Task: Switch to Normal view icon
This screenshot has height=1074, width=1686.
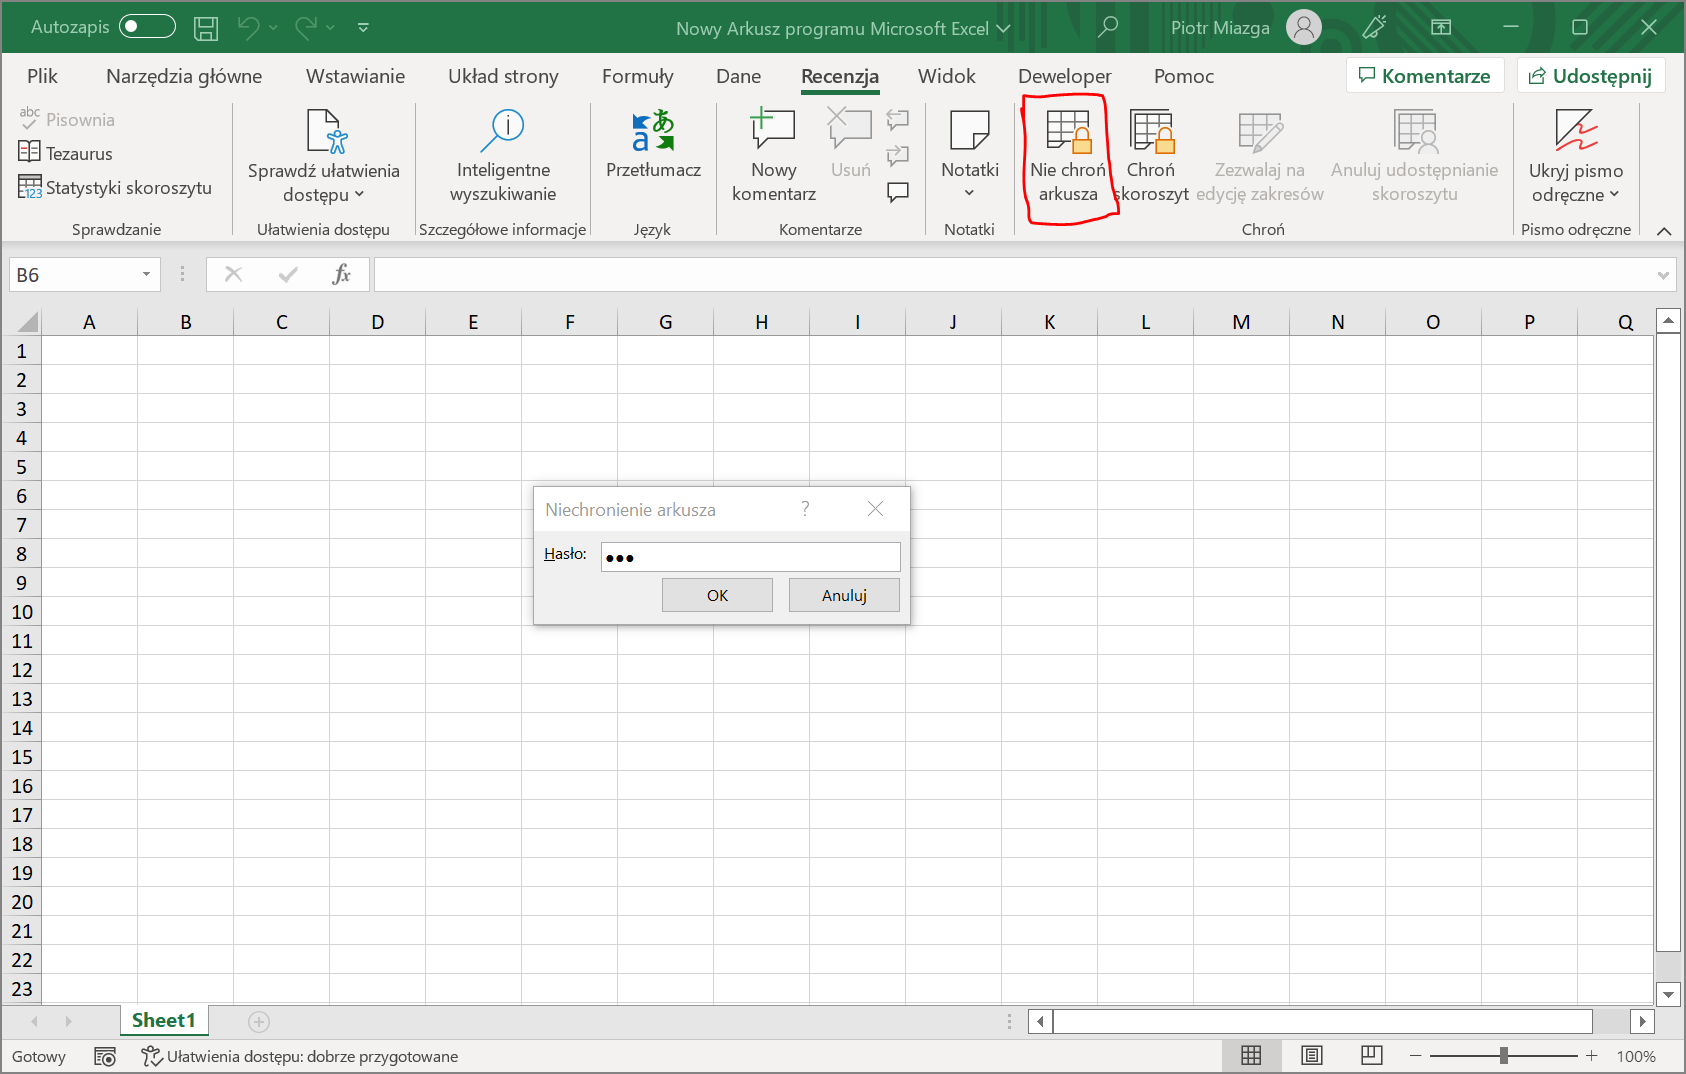Action: (1251, 1055)
